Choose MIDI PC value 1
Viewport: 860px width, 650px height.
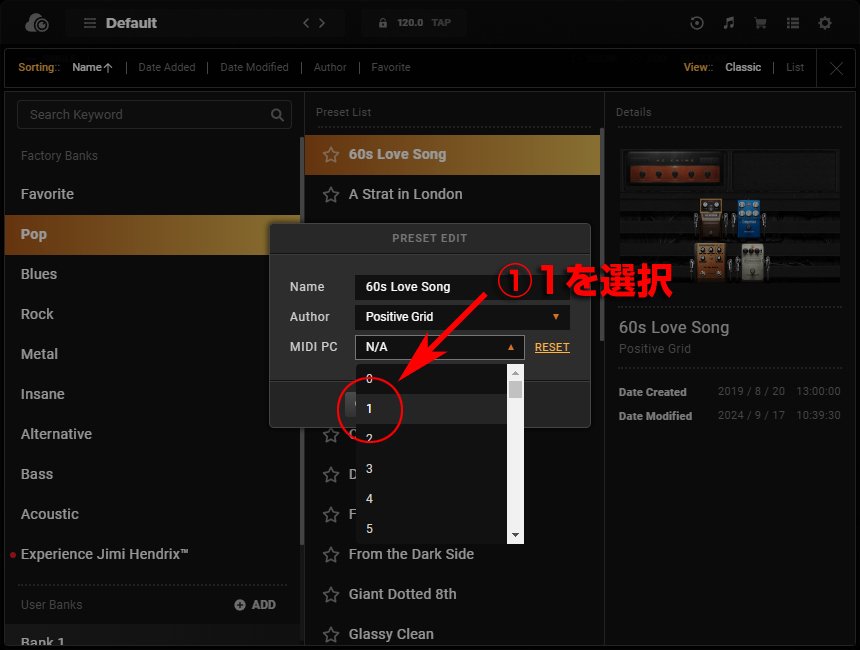click(431, 409)
